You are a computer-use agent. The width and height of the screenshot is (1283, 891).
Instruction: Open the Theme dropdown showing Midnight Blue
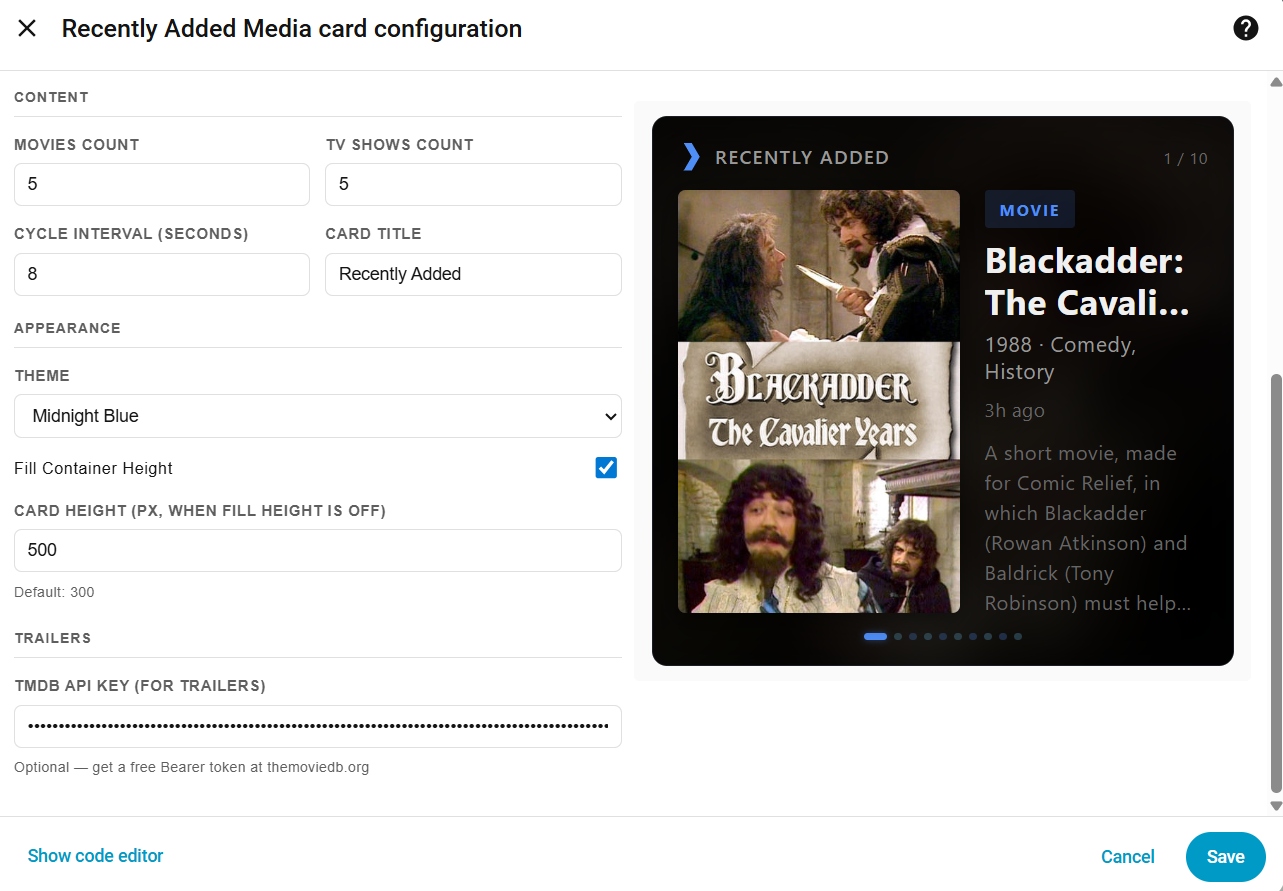[x=318, y=416]
